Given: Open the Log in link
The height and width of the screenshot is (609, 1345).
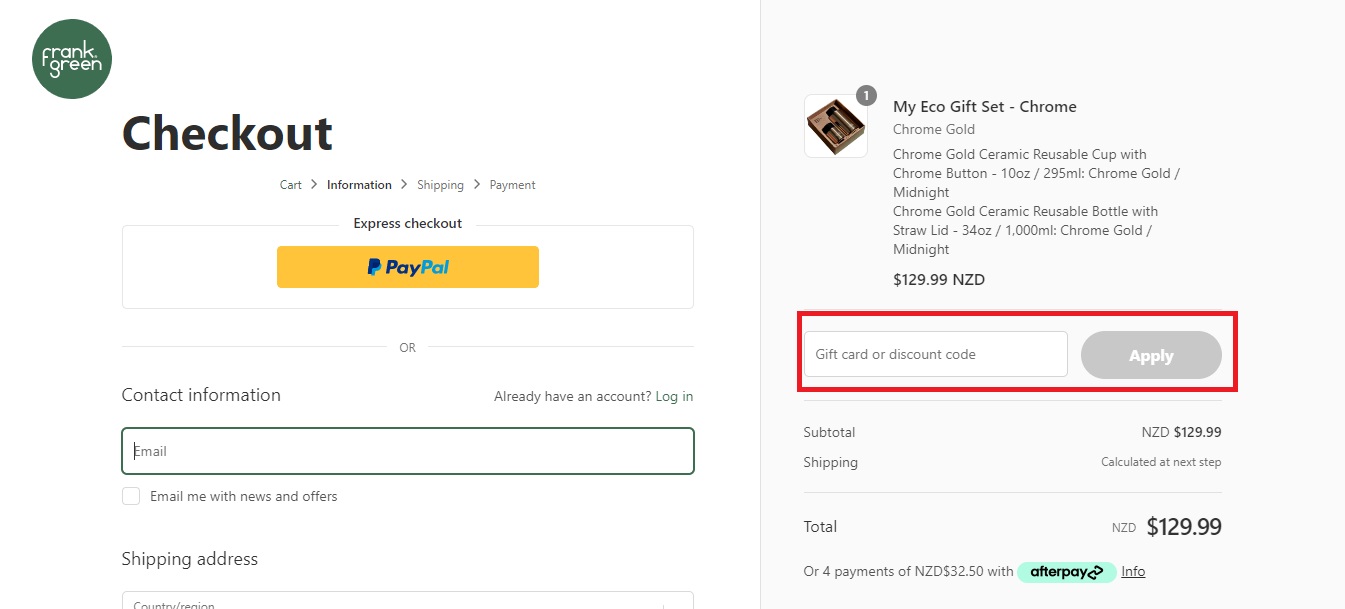Looking at the screenshot, I should pos(674,396).
